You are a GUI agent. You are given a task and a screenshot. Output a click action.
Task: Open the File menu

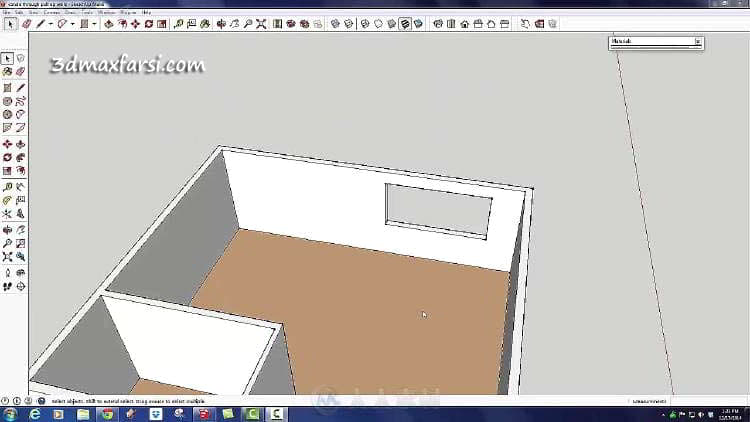click(x=7, y=12)
